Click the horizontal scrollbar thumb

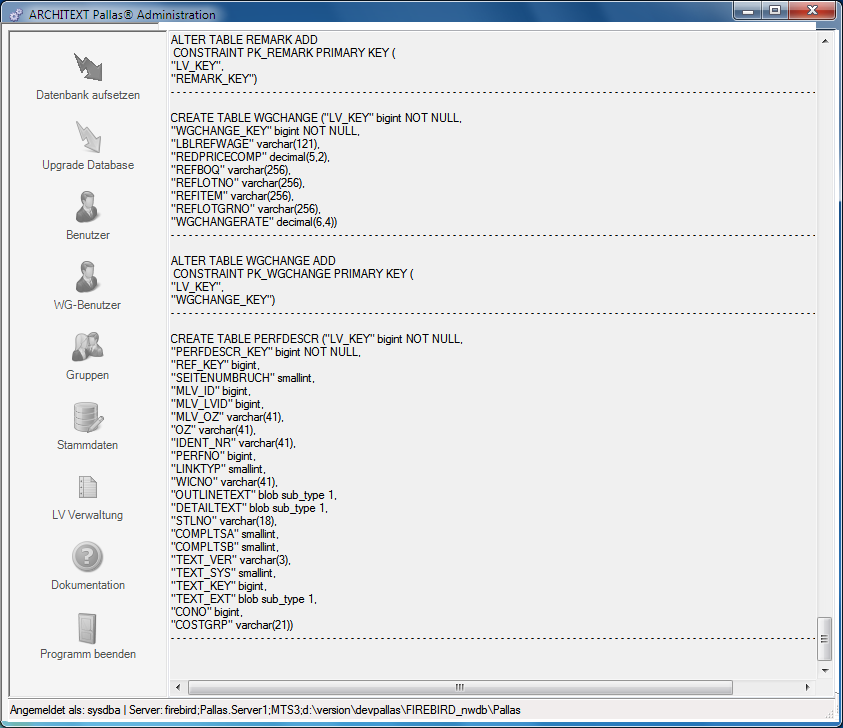[460, 687]
